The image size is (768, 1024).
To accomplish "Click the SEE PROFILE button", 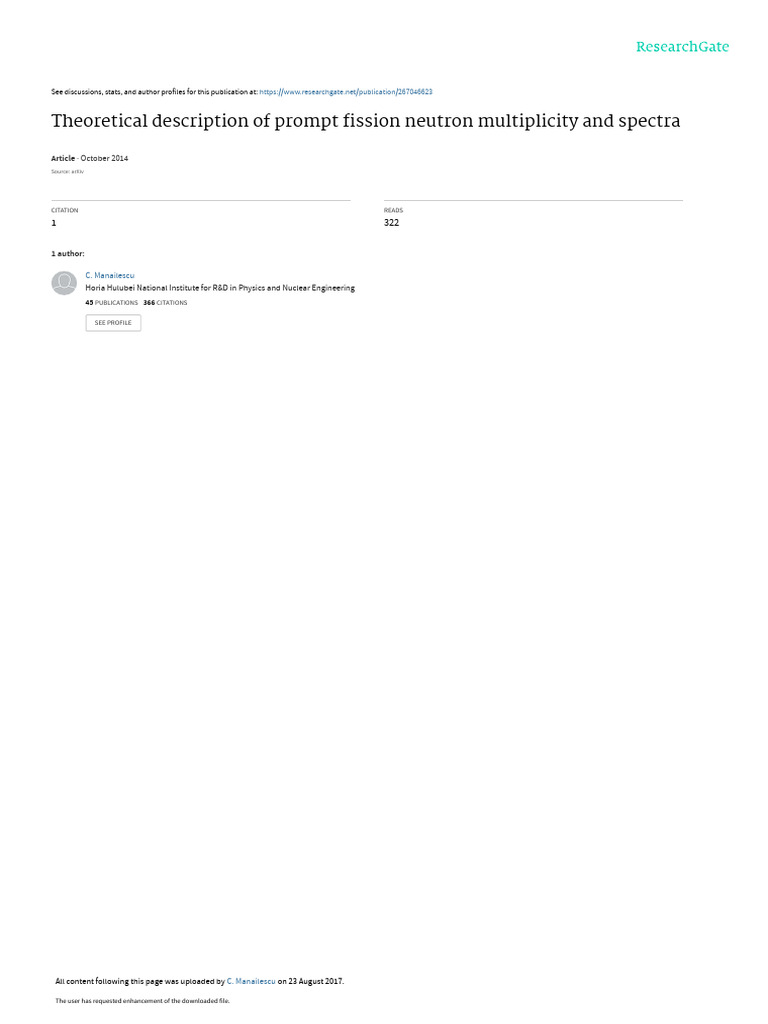I will (113, 323).
